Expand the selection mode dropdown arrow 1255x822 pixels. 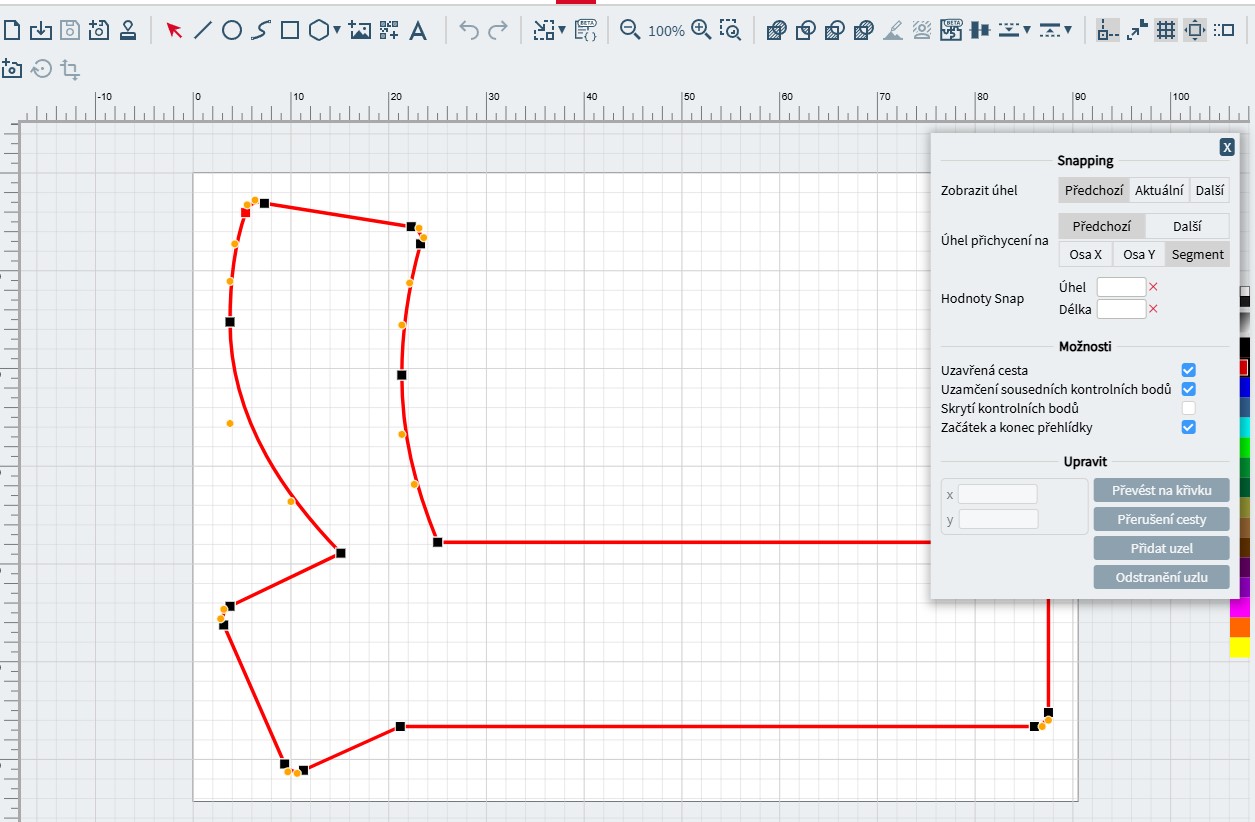(x=562, y=31)
